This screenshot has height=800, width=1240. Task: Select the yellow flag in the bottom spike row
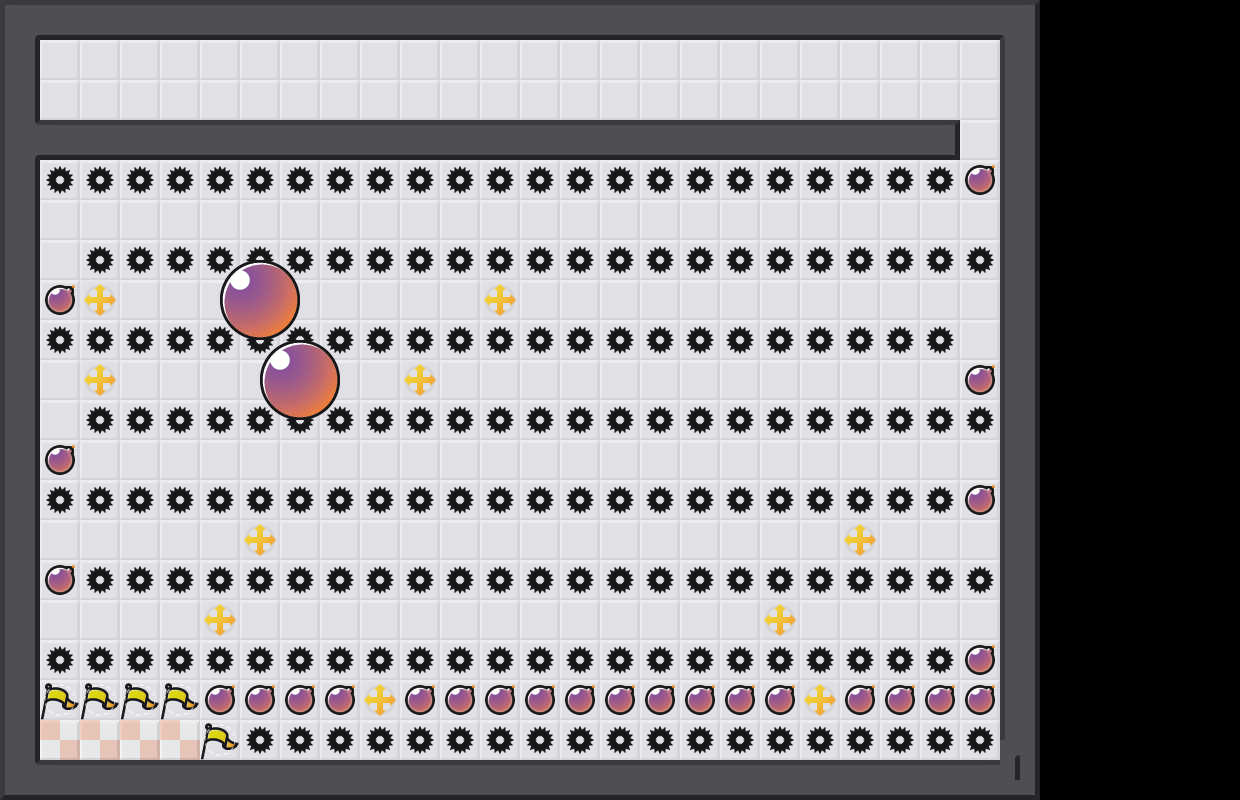[x=219, y=740]
